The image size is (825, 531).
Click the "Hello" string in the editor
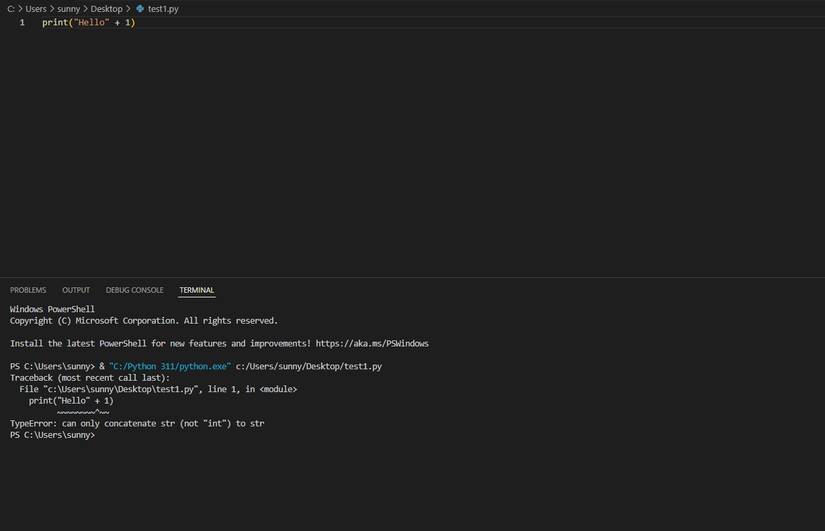click(x=92, y=23)
